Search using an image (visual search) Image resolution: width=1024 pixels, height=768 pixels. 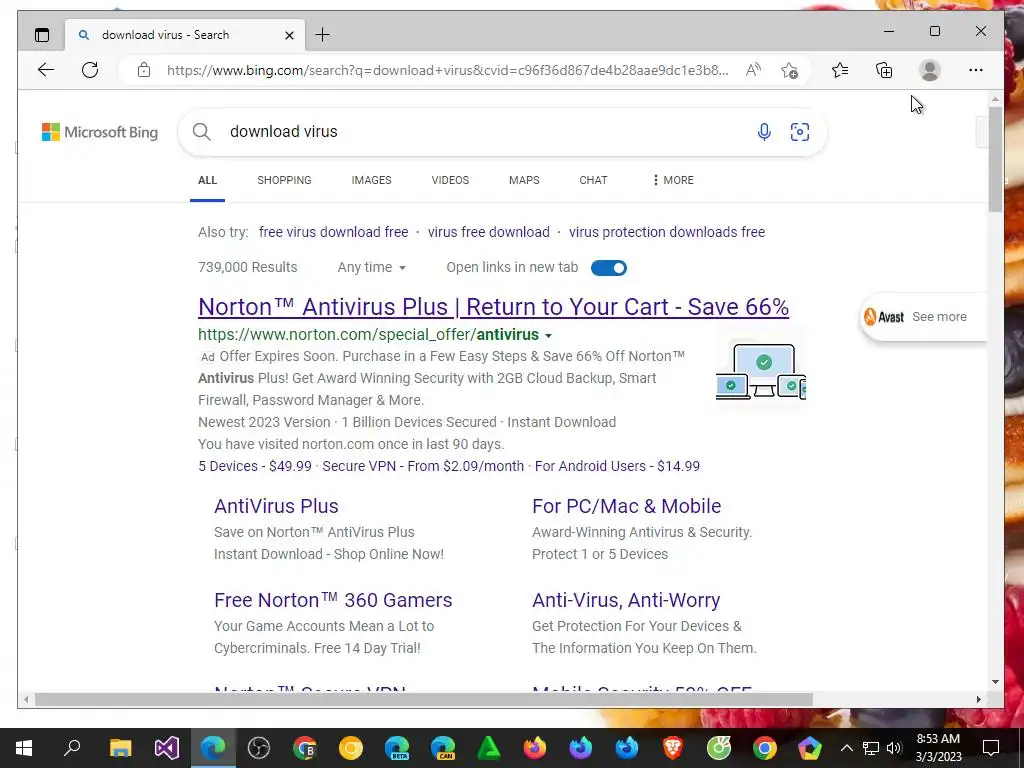click(799, 132)
